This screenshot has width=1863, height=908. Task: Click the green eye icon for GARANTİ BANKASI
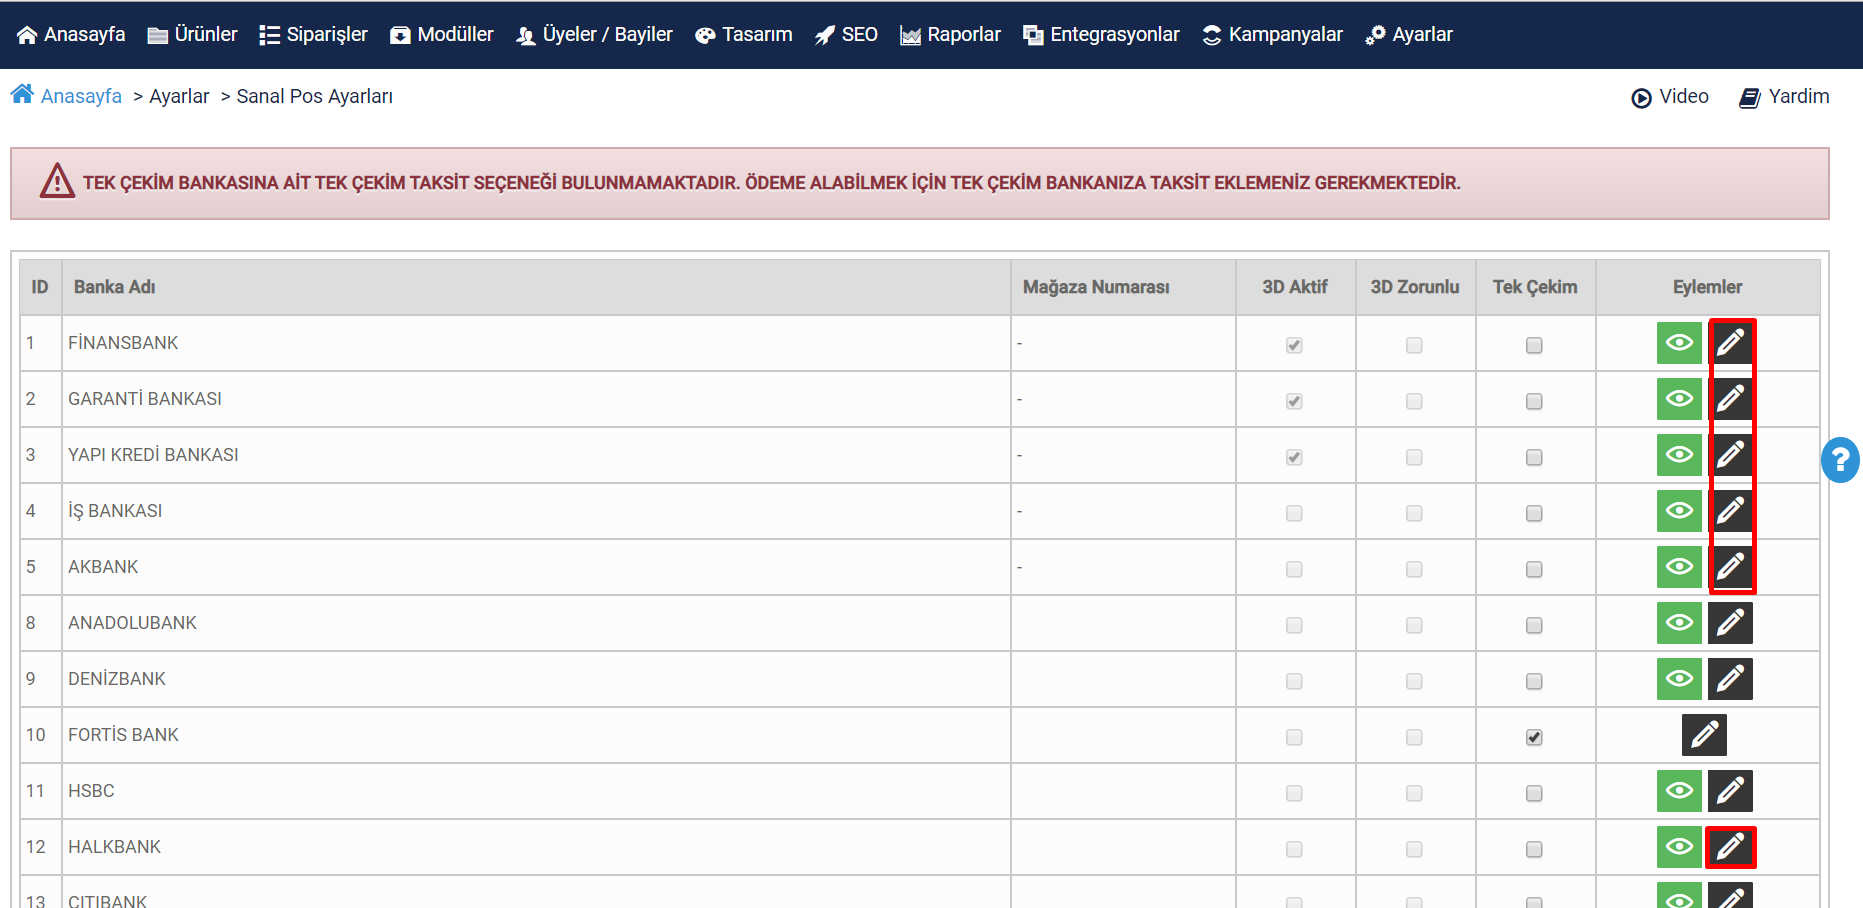(x=1680, y=399)
